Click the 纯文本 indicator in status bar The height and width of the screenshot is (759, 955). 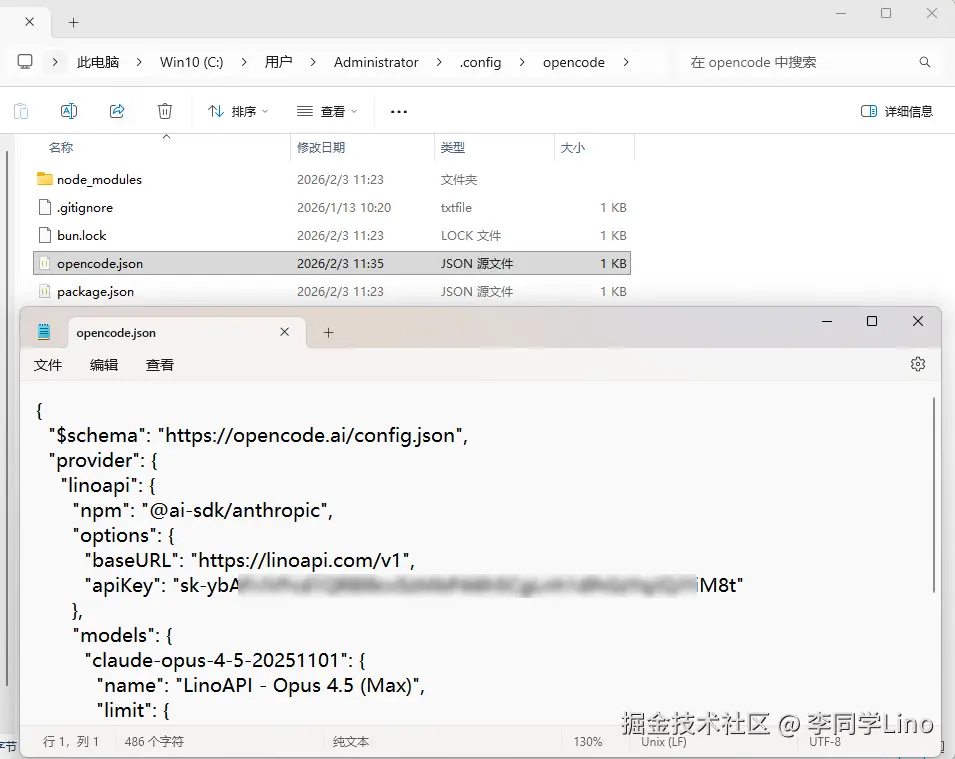[x=351, y=742]
